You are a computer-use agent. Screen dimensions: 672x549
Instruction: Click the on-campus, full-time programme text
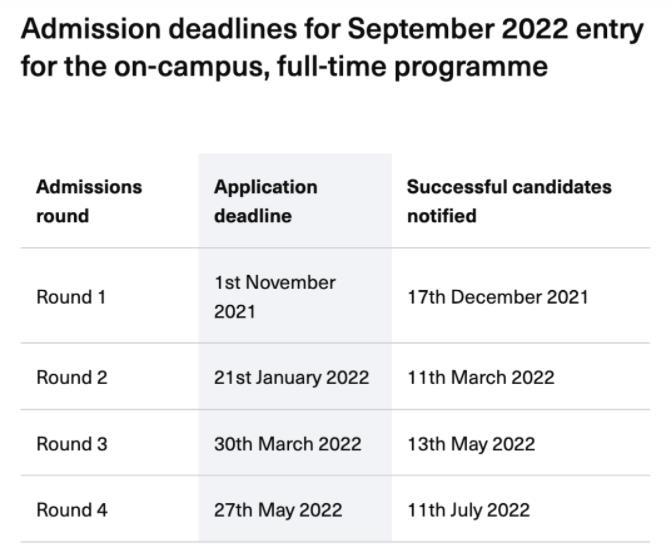tap(331, 67)
